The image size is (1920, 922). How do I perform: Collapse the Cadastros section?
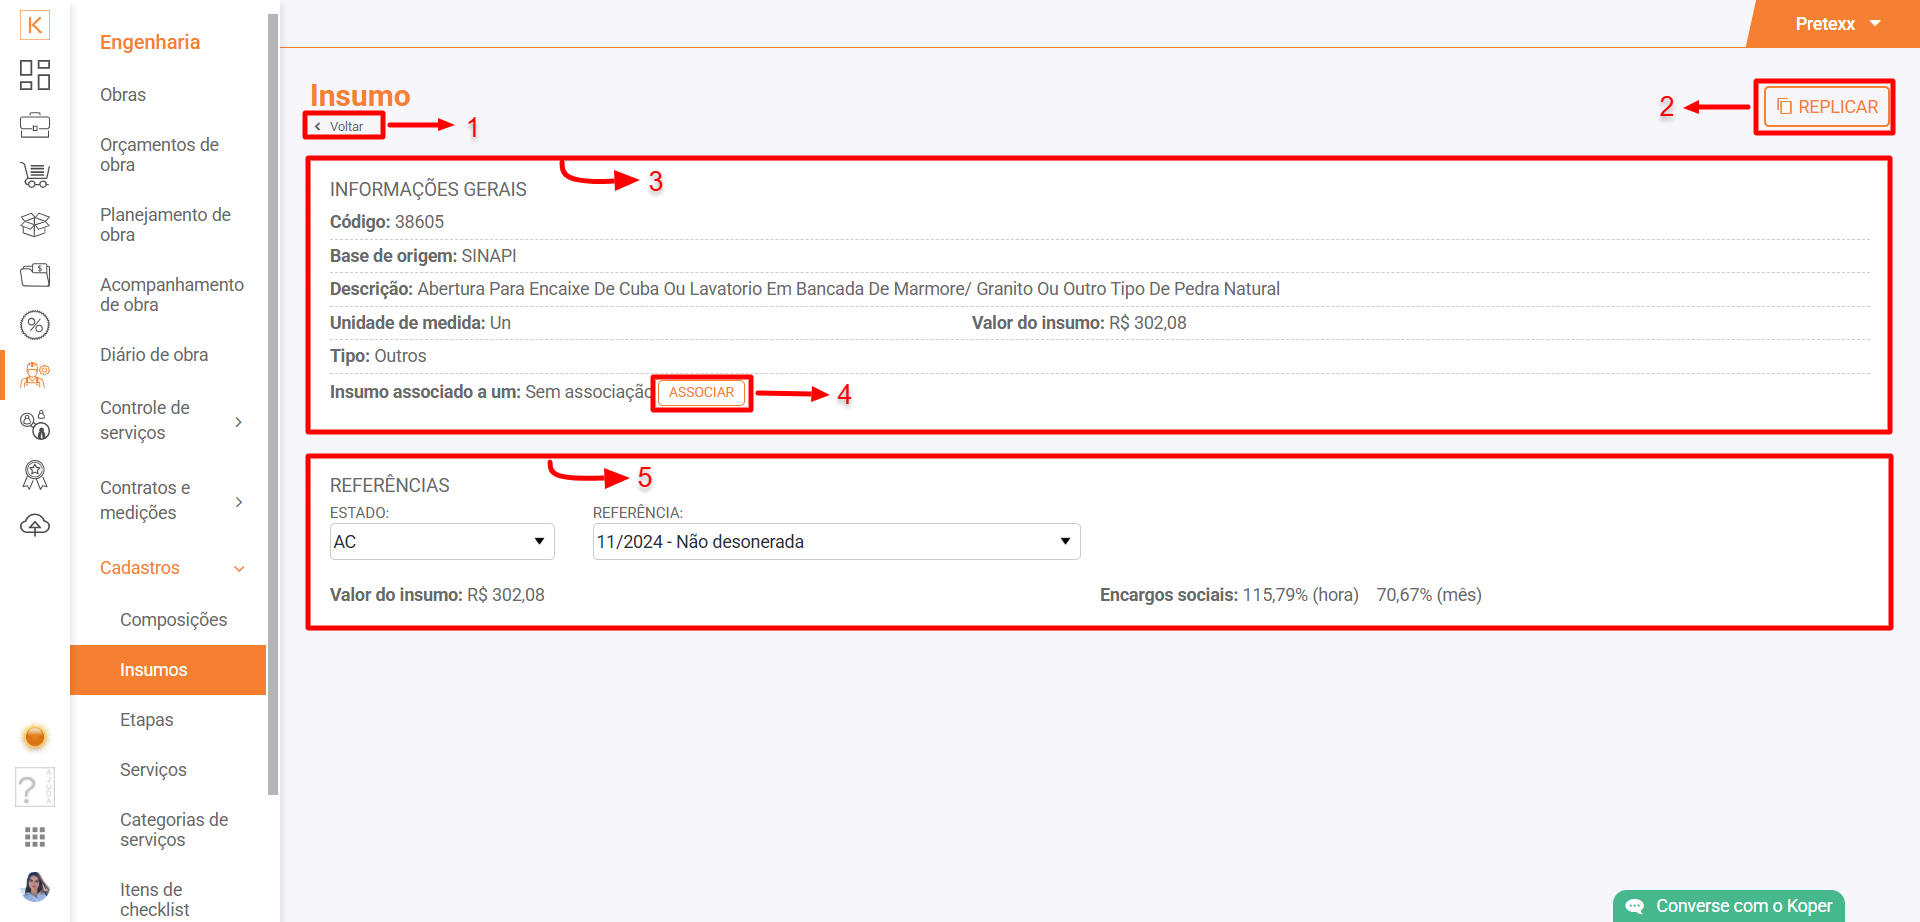tap(172, 568)
